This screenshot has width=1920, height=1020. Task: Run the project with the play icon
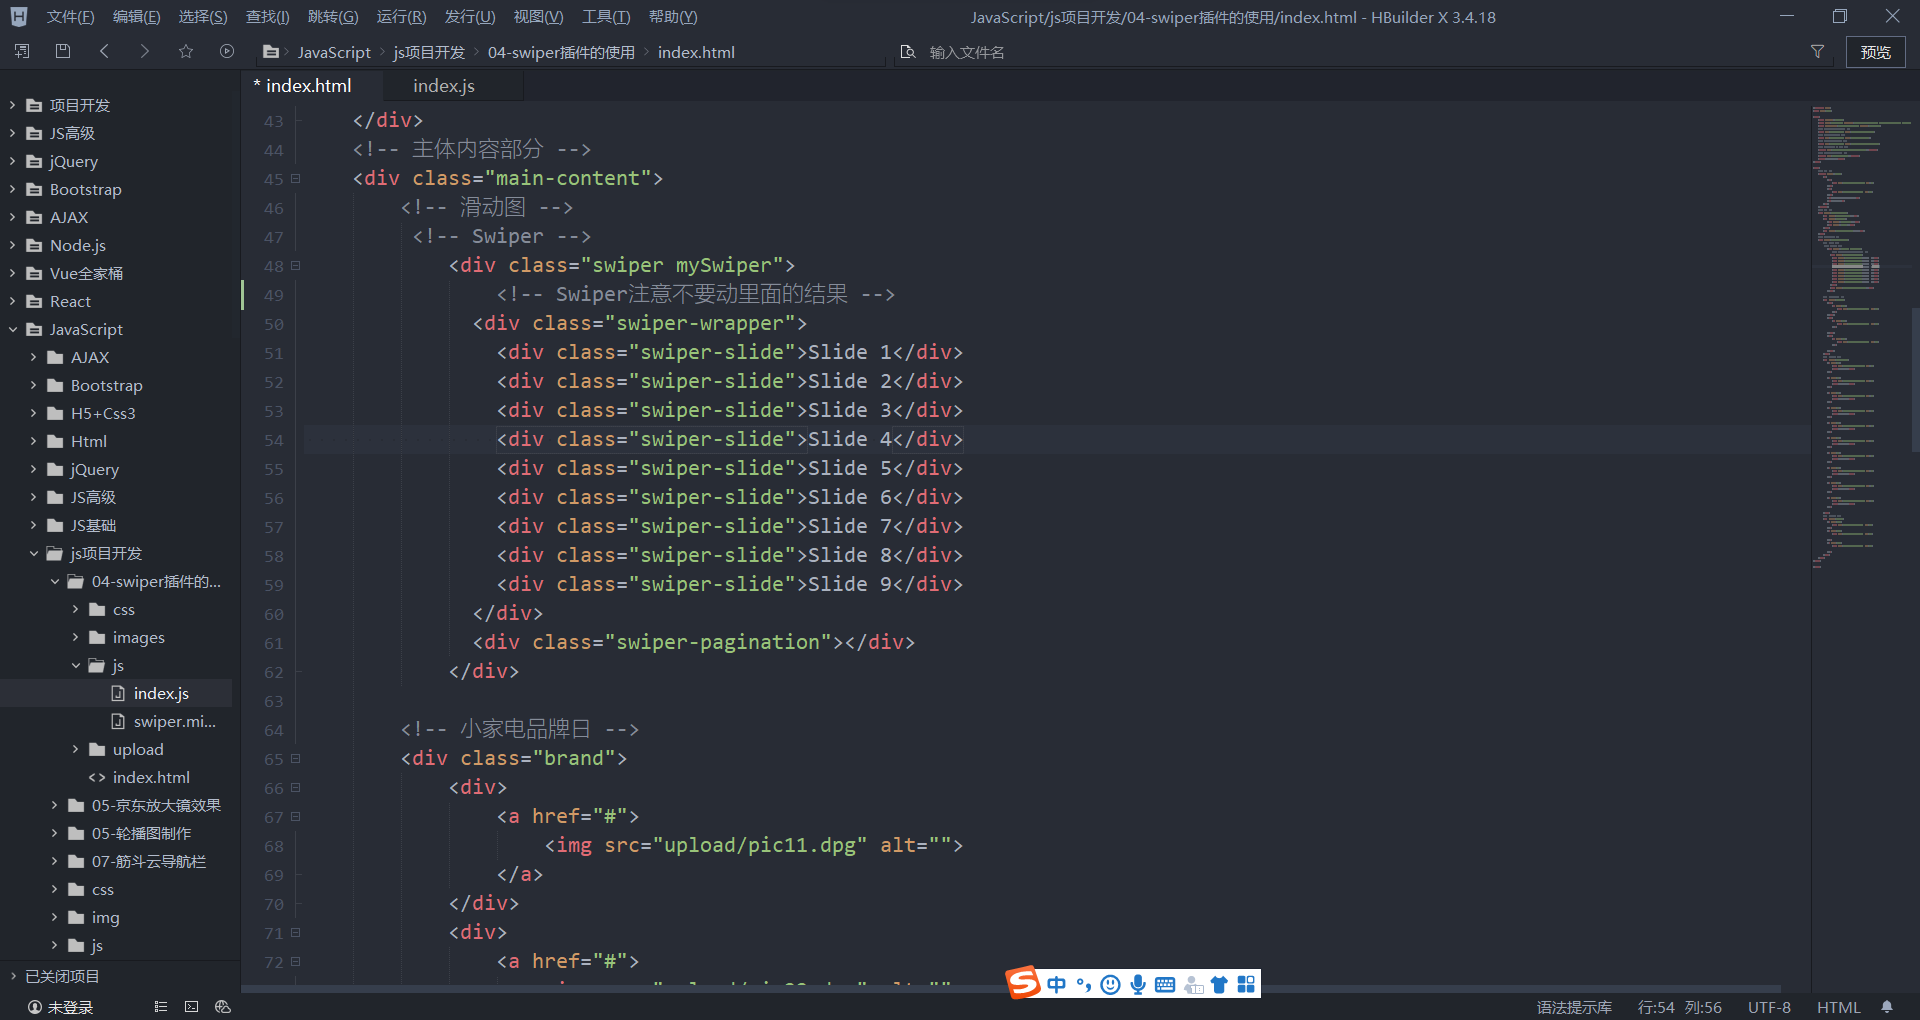click(226, 51)
